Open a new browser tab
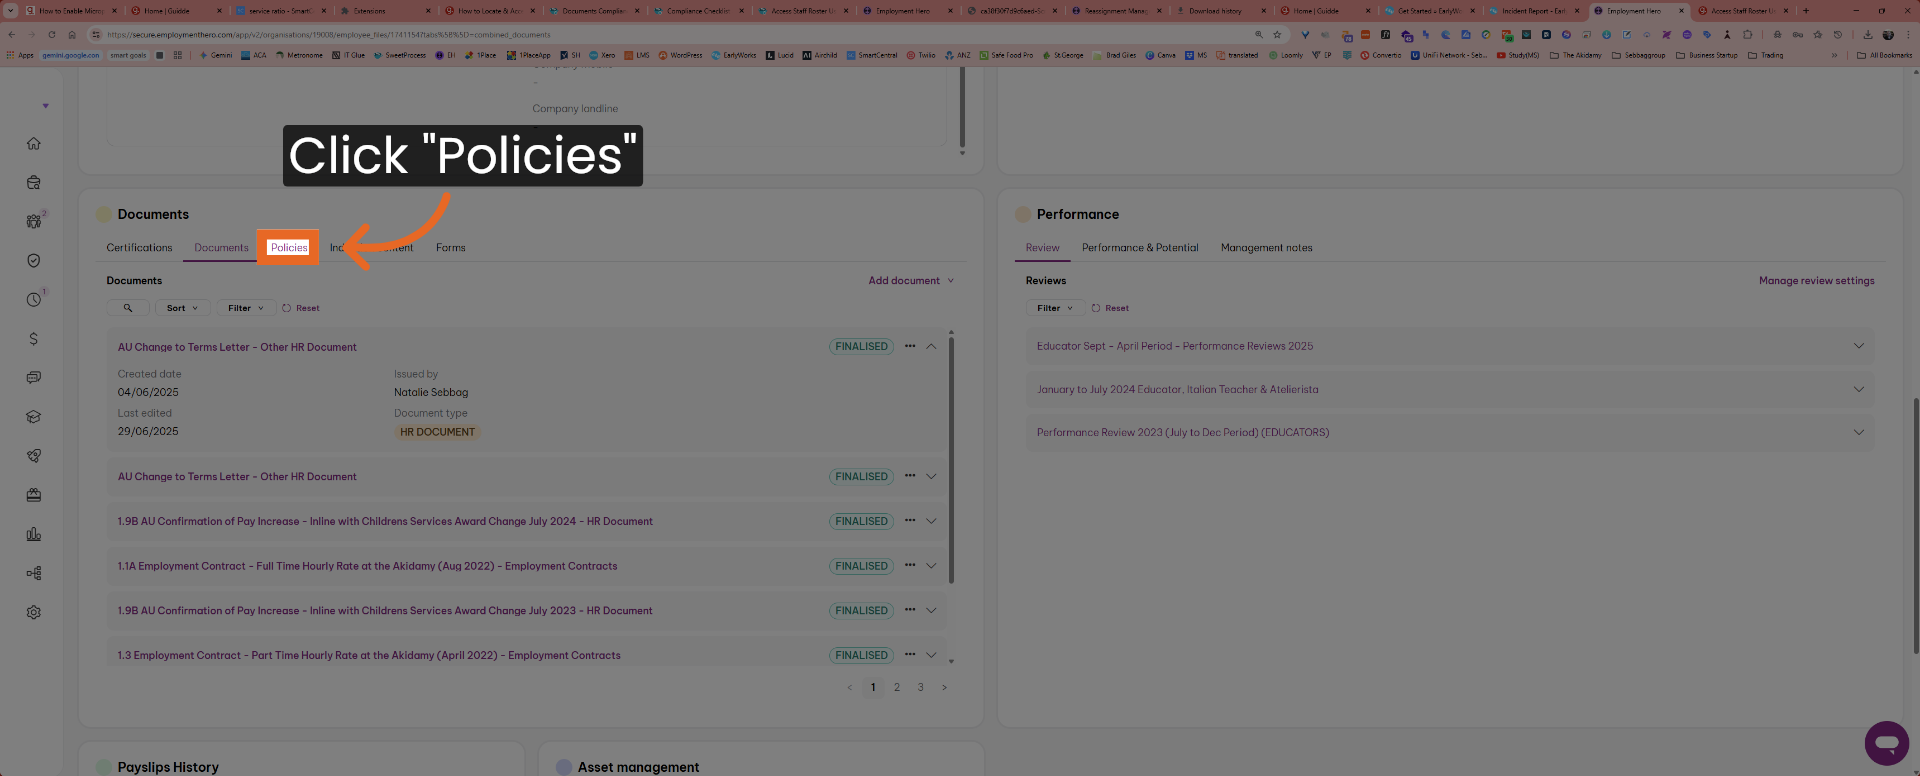Image resolution: width=1920 pixels, height=776 pixels. pyautogui.click(x=1805, y=11)
